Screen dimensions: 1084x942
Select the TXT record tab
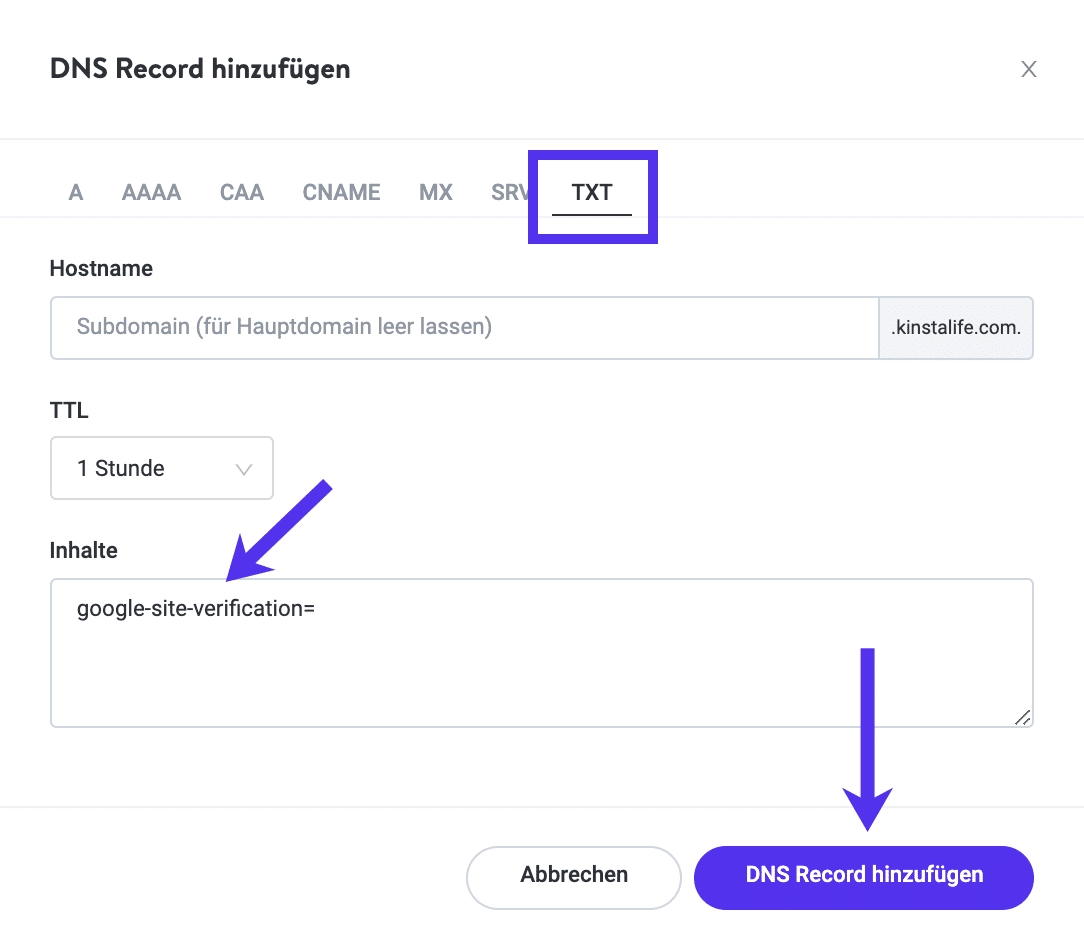point(592,192)
